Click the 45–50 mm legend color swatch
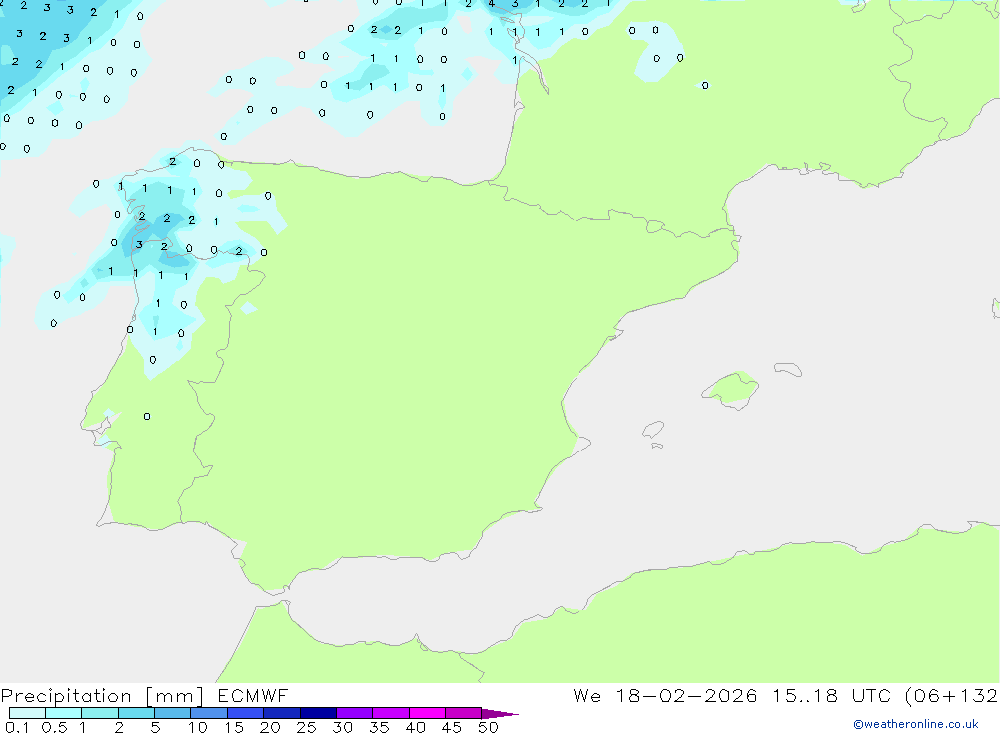The height and width of the screenshot is (733, 1000). tap(464, 713)
